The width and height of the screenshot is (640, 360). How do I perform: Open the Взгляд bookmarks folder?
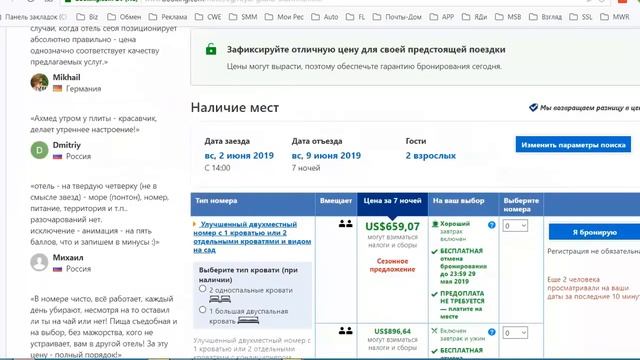tap(545, 17)
